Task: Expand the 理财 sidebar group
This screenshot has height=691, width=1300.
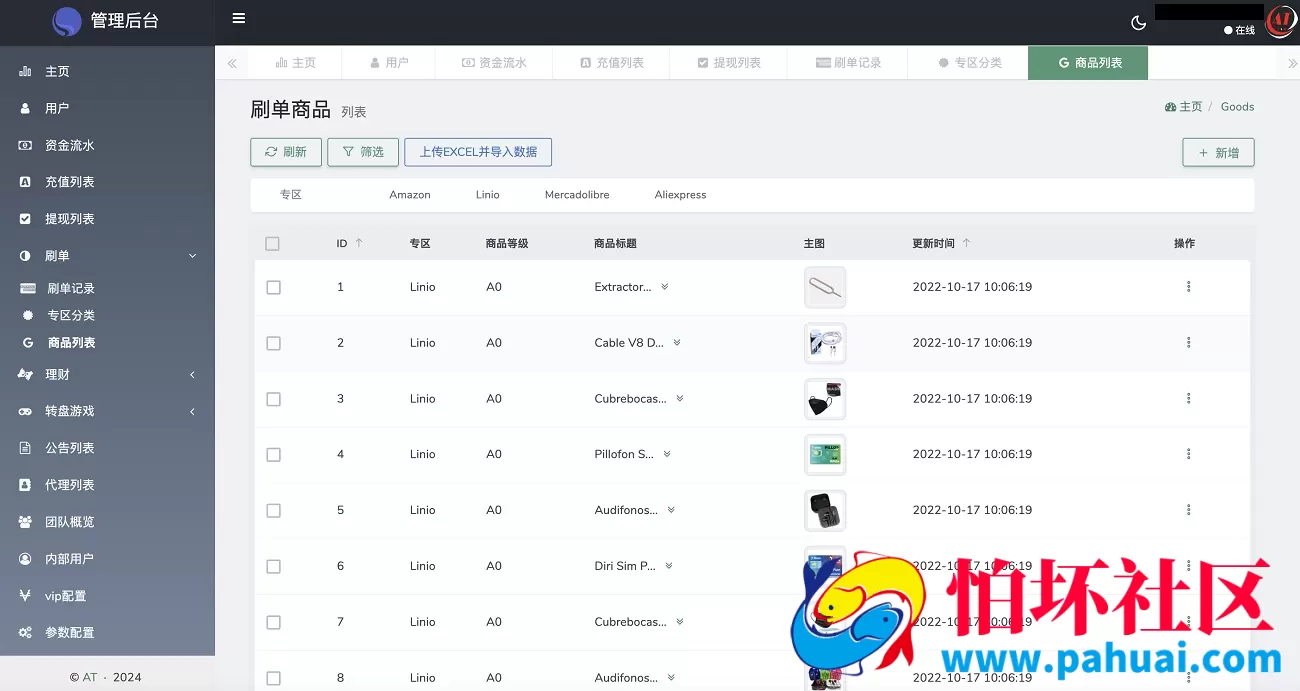Action: [107, 375]
